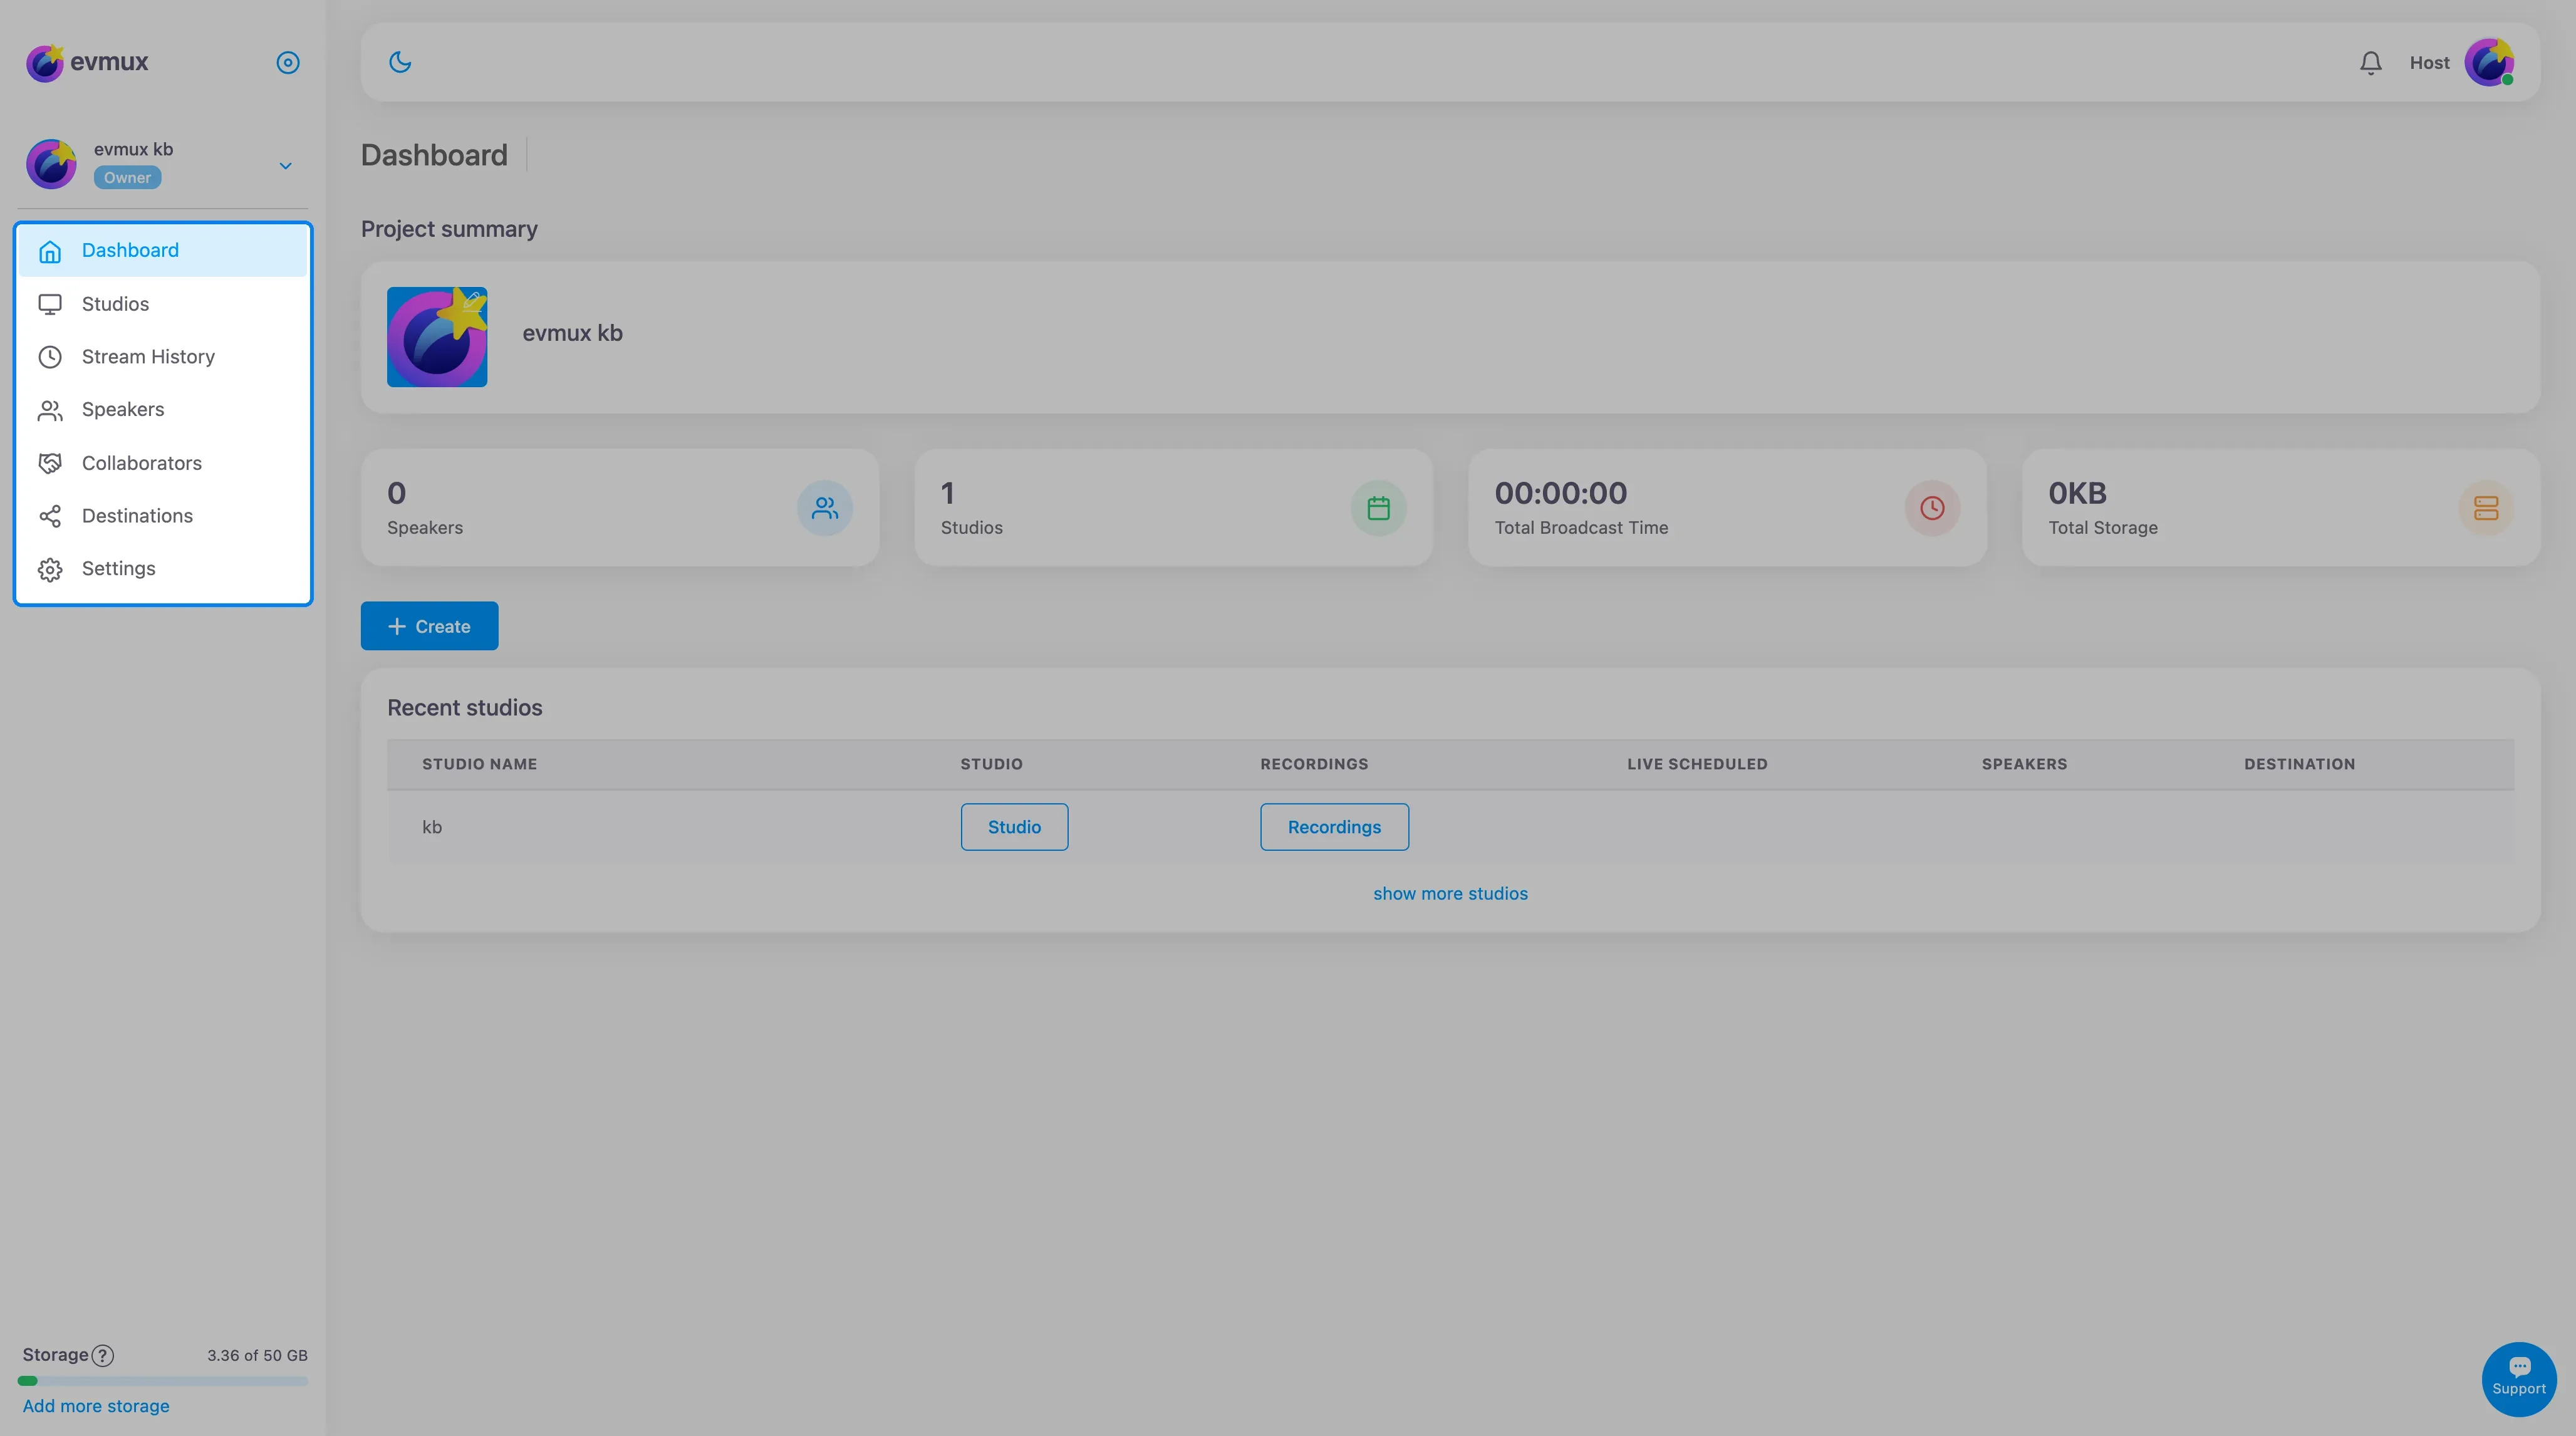Open Collaborators section
This screenshot has width=2576, height=1436.
click(x=163, y=463)
